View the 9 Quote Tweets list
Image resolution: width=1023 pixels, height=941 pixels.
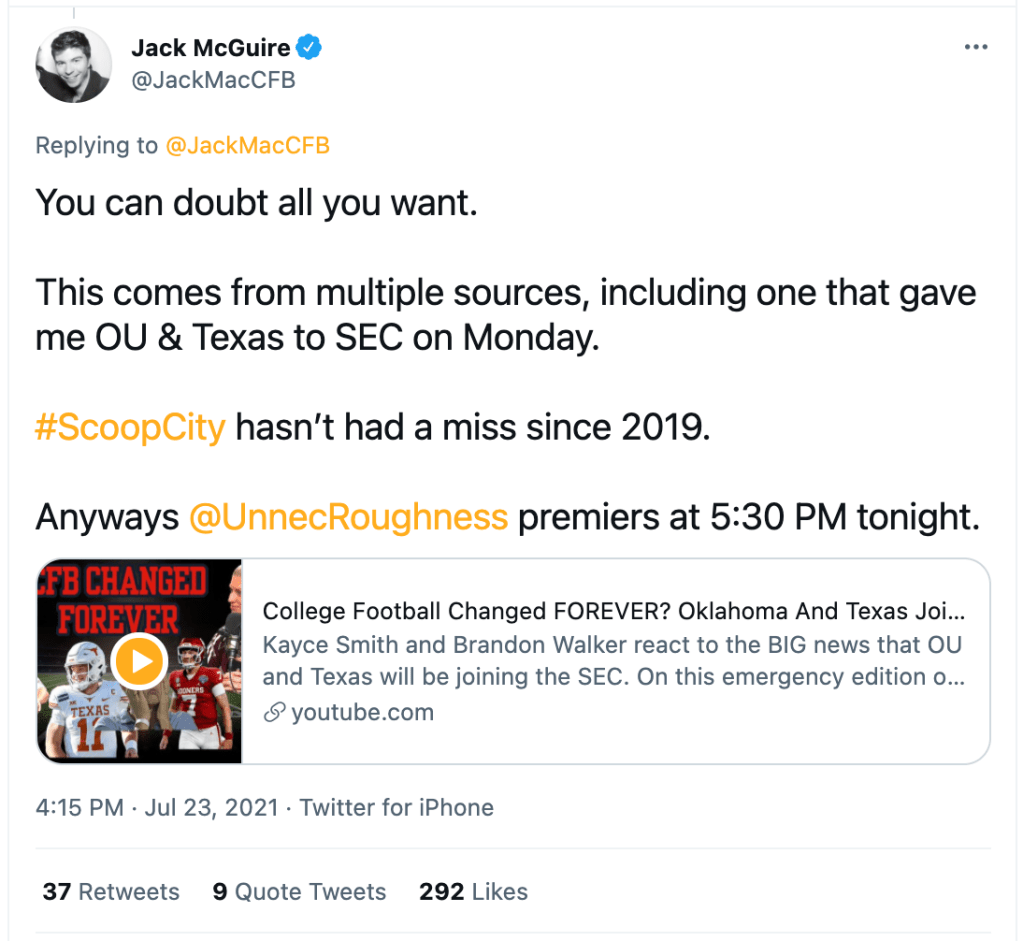point(299,892)
